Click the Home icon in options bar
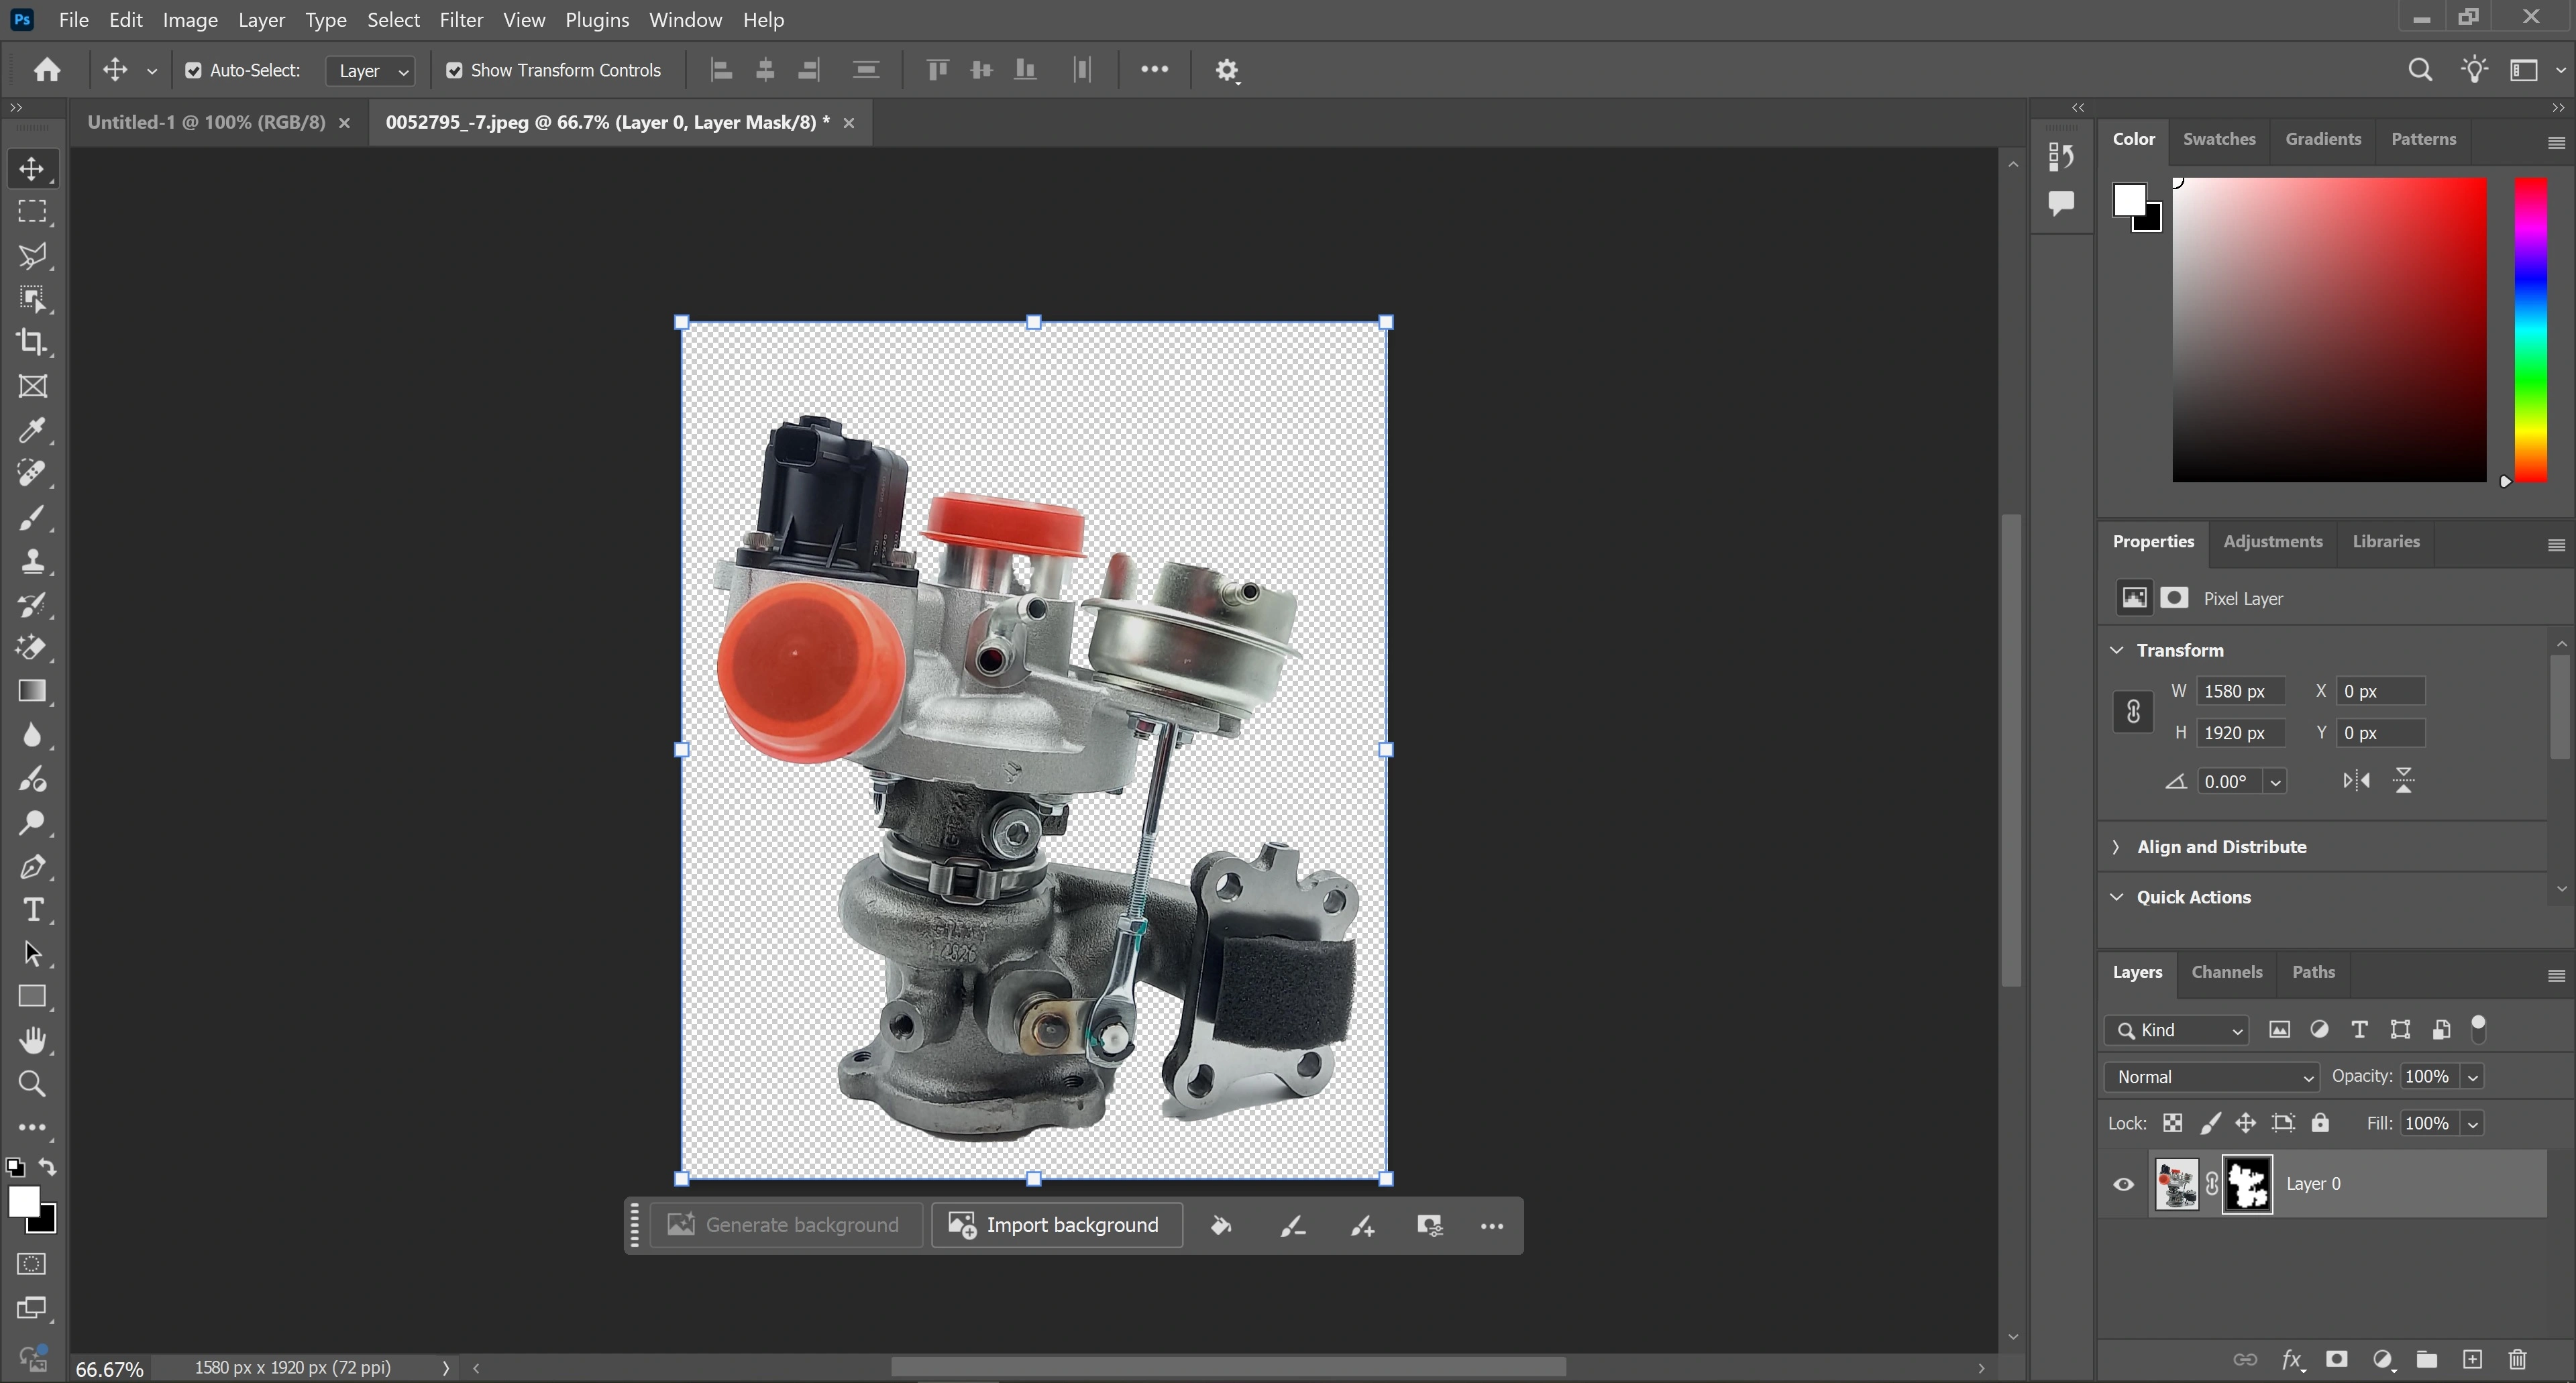This screenshot has width=2576, height=1383. tap(47, 70)
